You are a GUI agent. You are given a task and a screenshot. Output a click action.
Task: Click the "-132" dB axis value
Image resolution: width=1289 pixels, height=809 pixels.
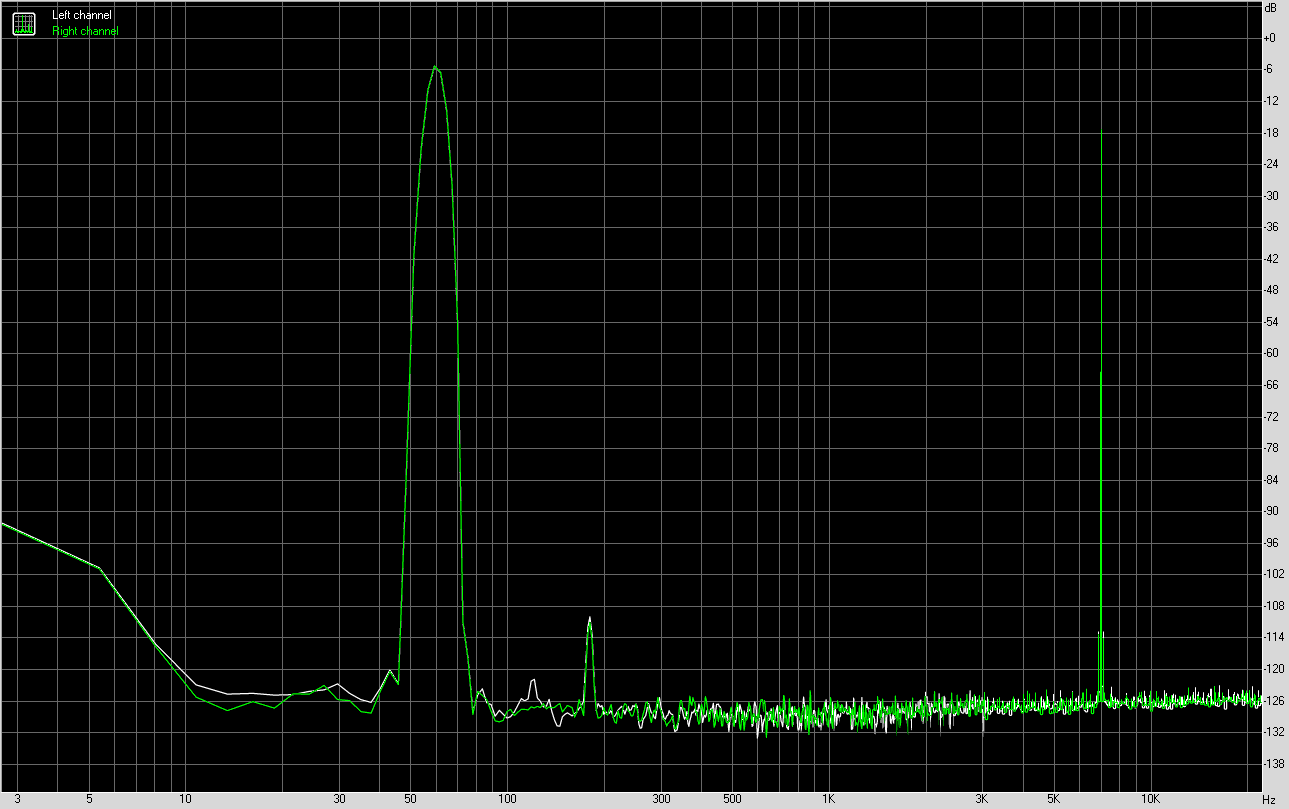point(1274,731)
